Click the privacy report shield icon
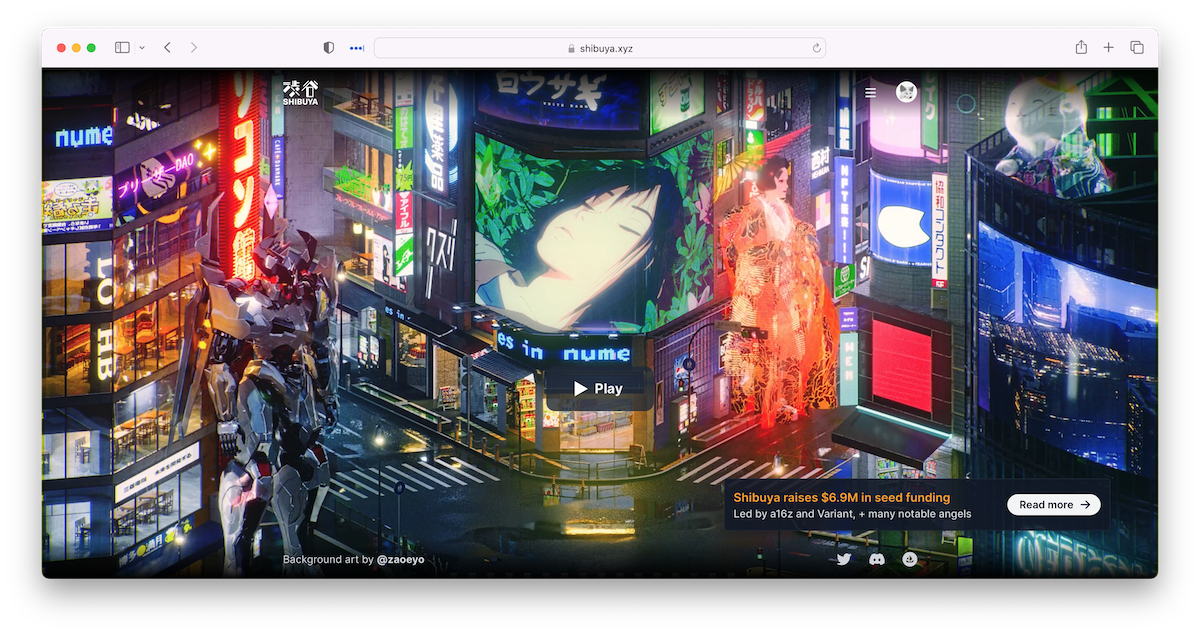Screen dimensions: 1200x634 tap(328, 48)
